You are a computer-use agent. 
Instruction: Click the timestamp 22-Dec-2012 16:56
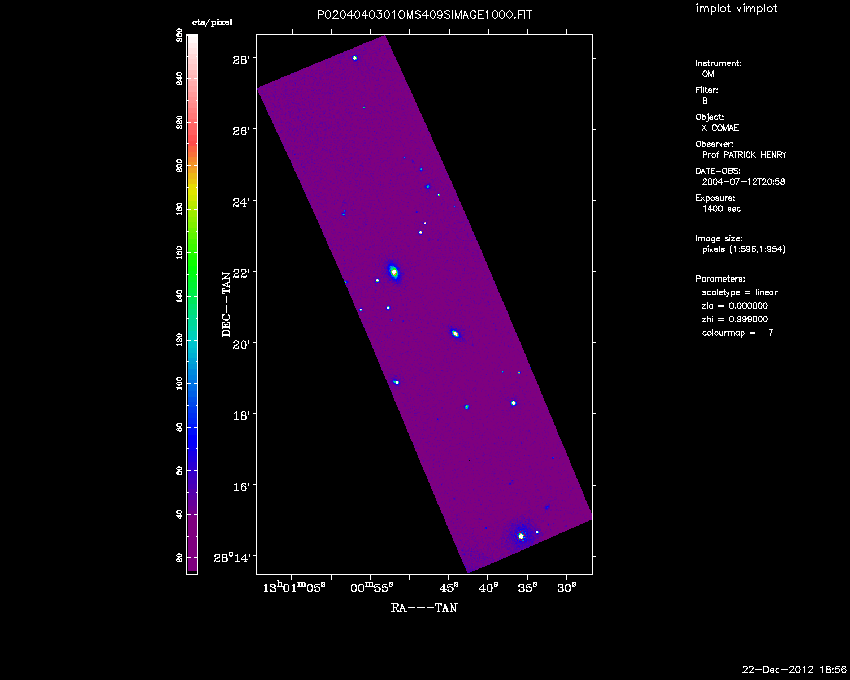[794, 668]
